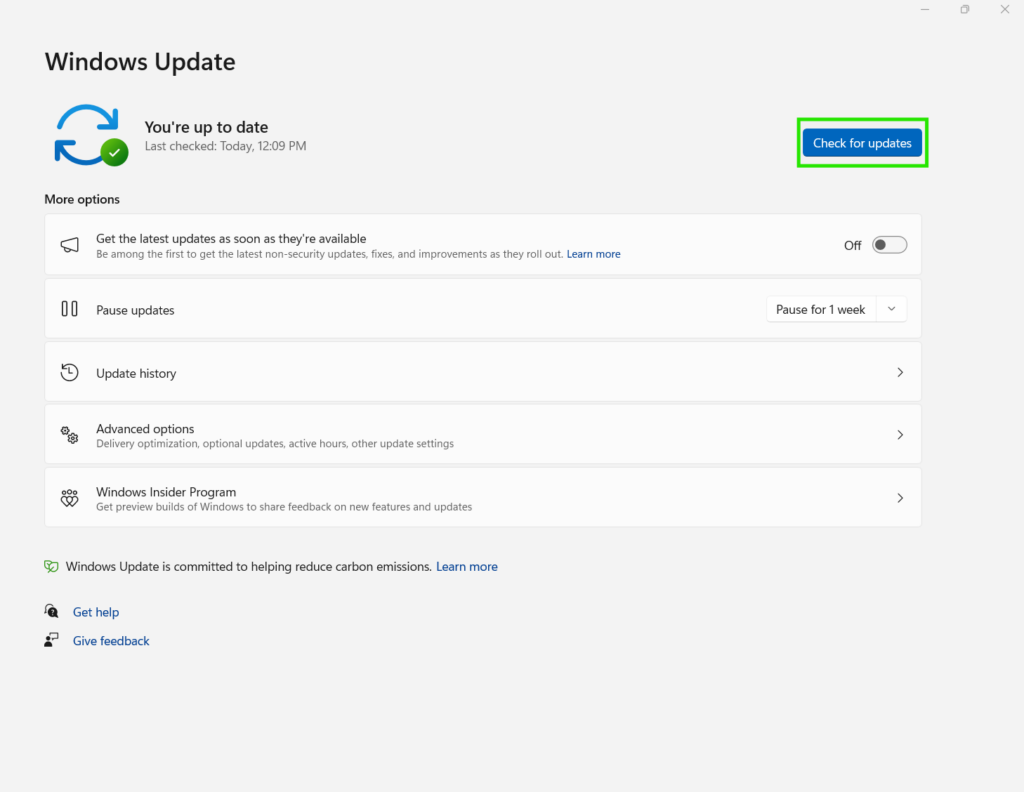
Task: Click the Pause updates label
Action: point(135,310)
